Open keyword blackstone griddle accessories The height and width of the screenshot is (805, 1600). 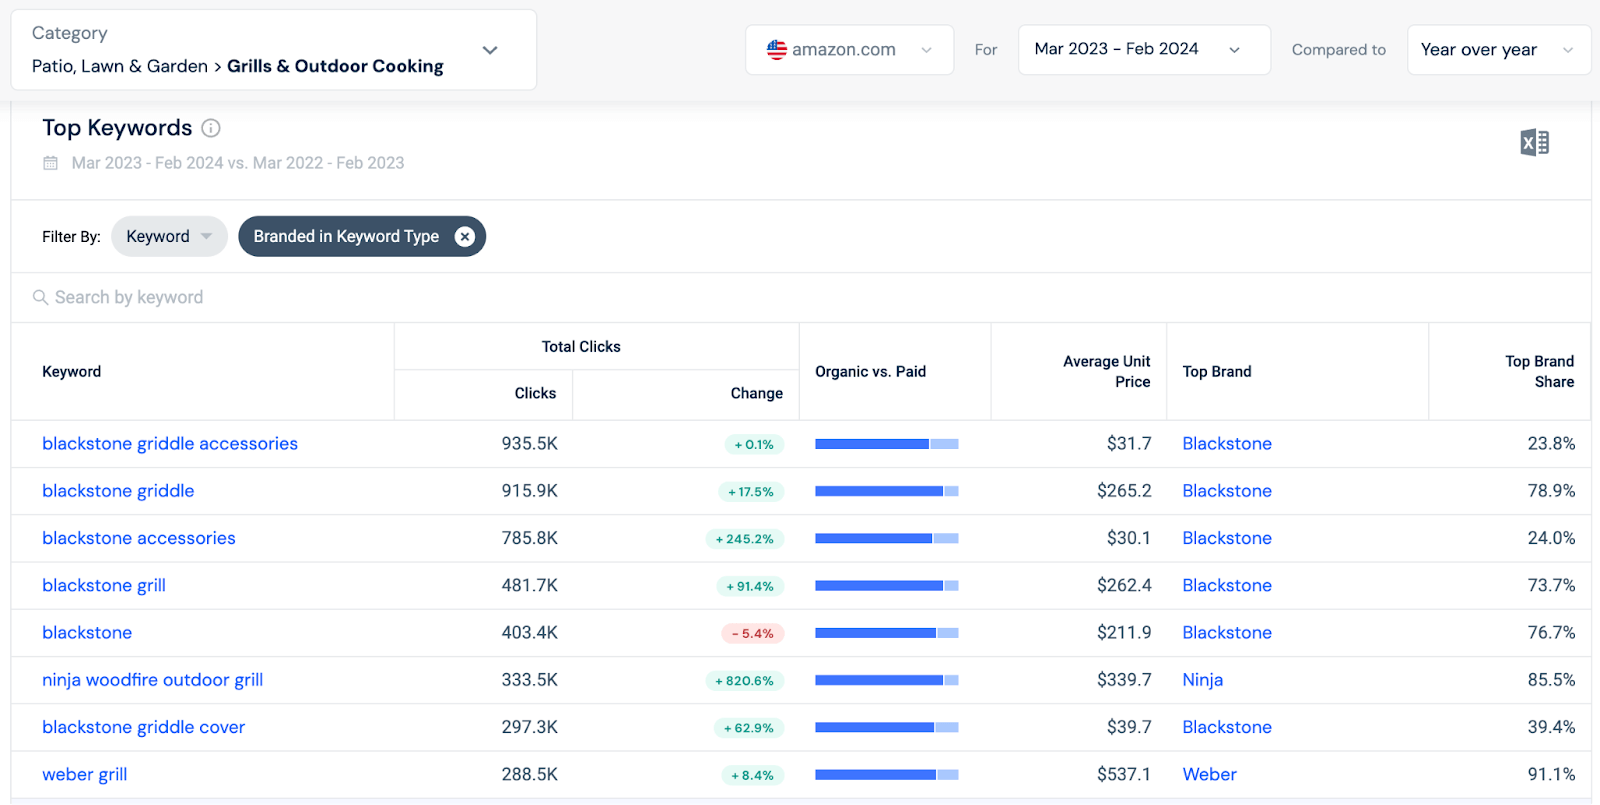click(x=170, y=444)
